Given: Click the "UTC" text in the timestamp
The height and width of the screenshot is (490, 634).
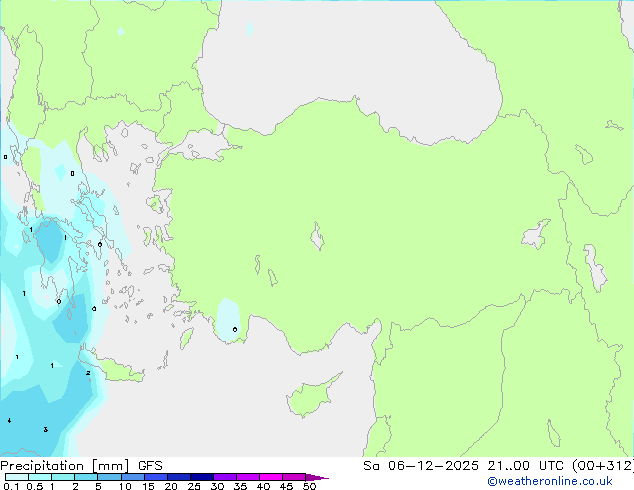Looking at the screenshot, I should (551, 466).
